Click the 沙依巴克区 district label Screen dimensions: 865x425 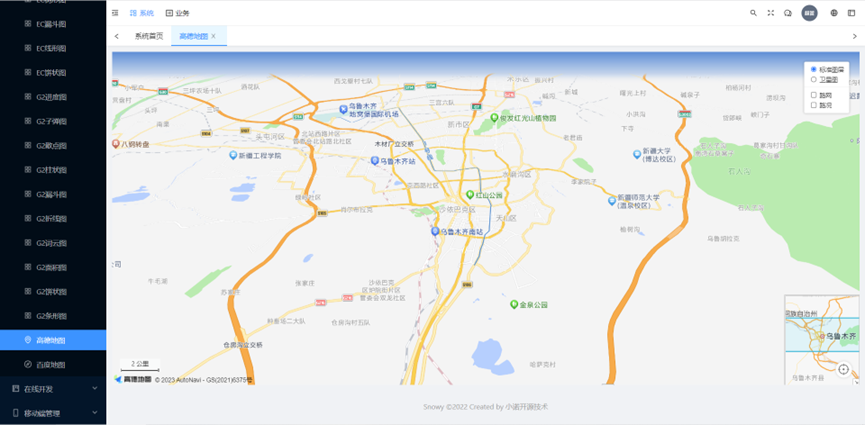click(x=457, y=209)
